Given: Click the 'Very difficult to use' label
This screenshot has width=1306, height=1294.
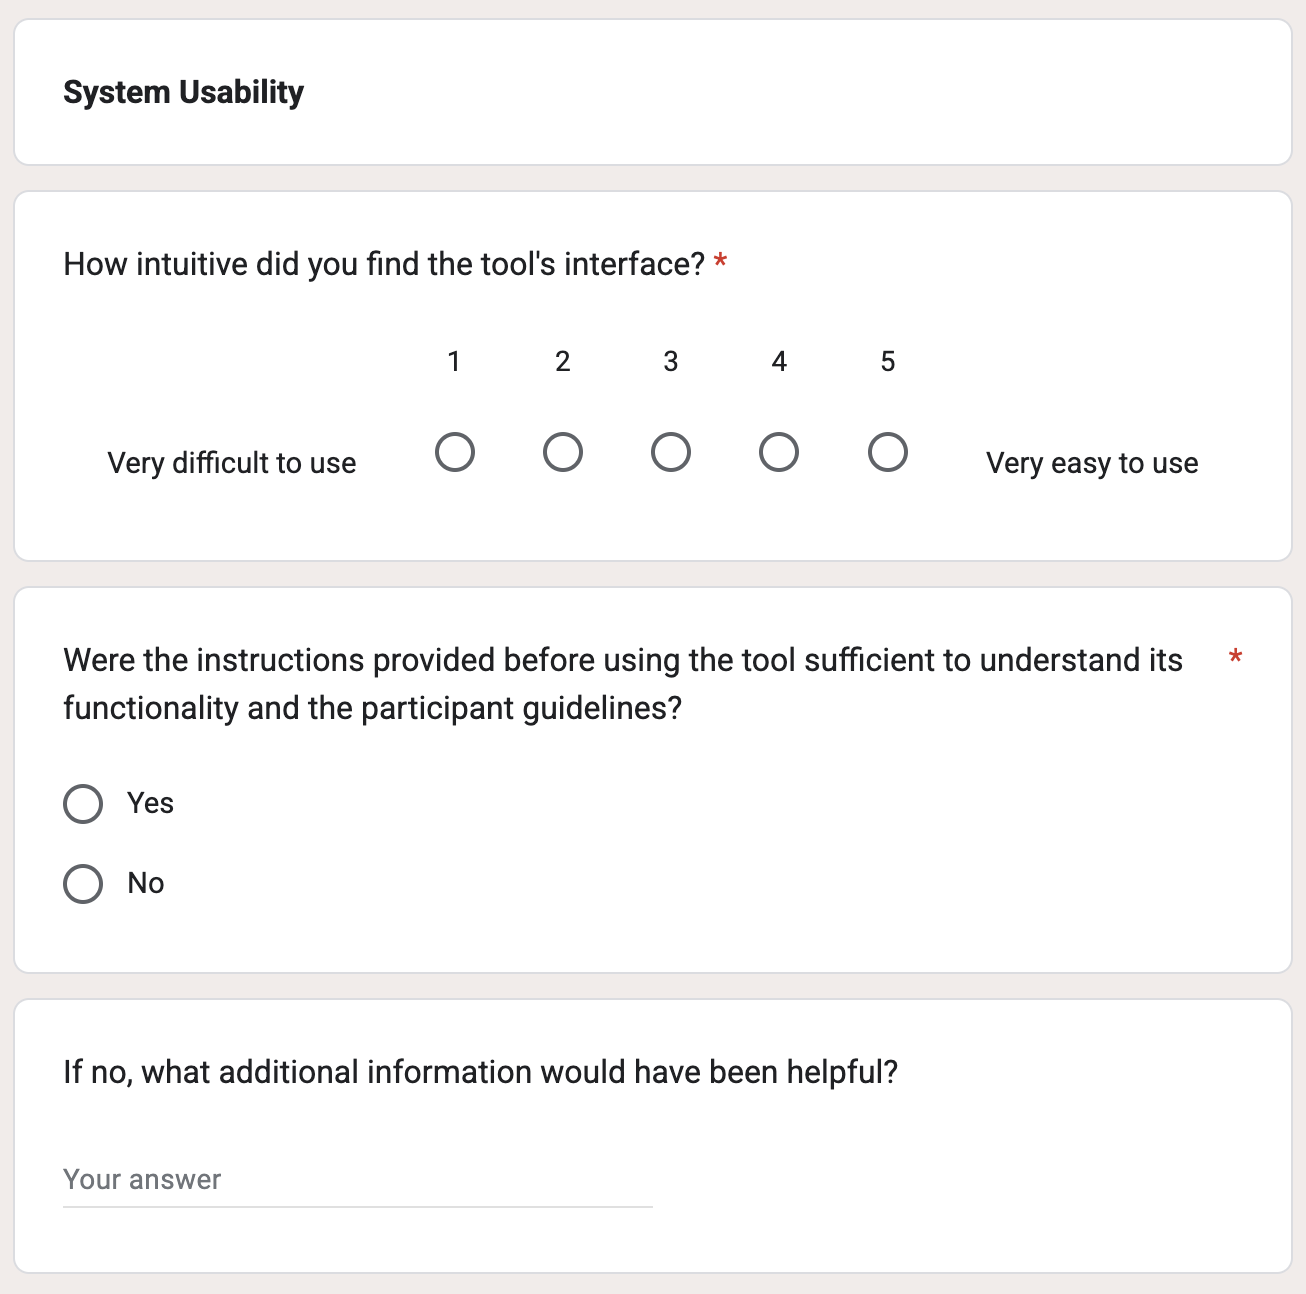Looking at the screenshot, I should point(232,463).
